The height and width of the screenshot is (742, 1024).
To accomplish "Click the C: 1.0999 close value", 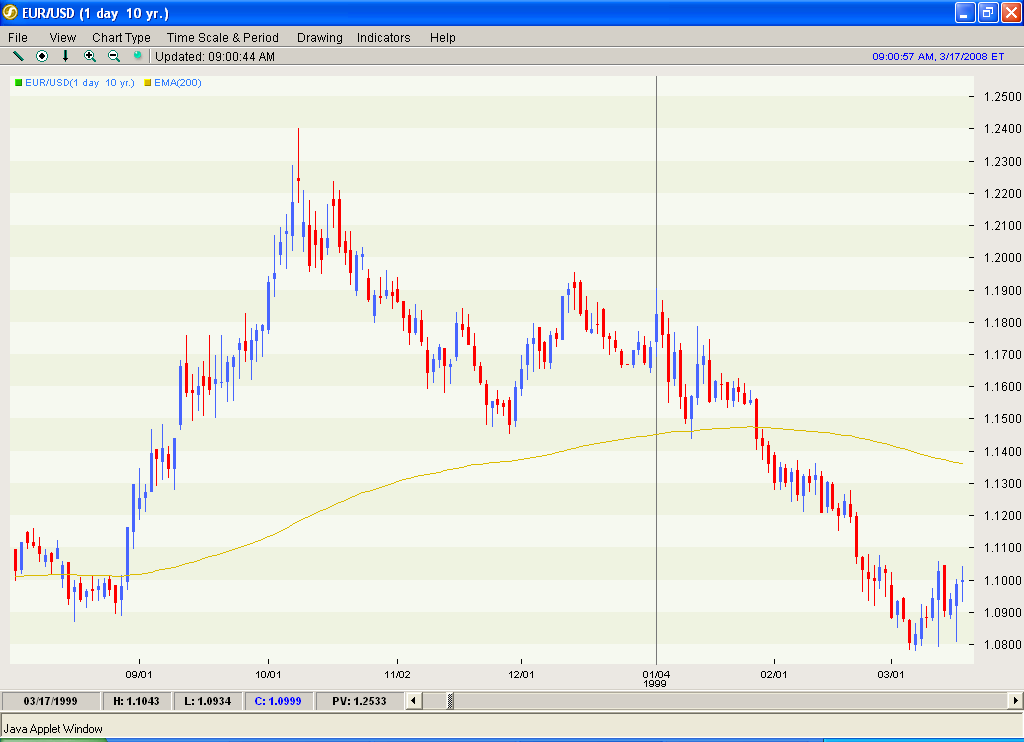I will click(x=278, y=701).
